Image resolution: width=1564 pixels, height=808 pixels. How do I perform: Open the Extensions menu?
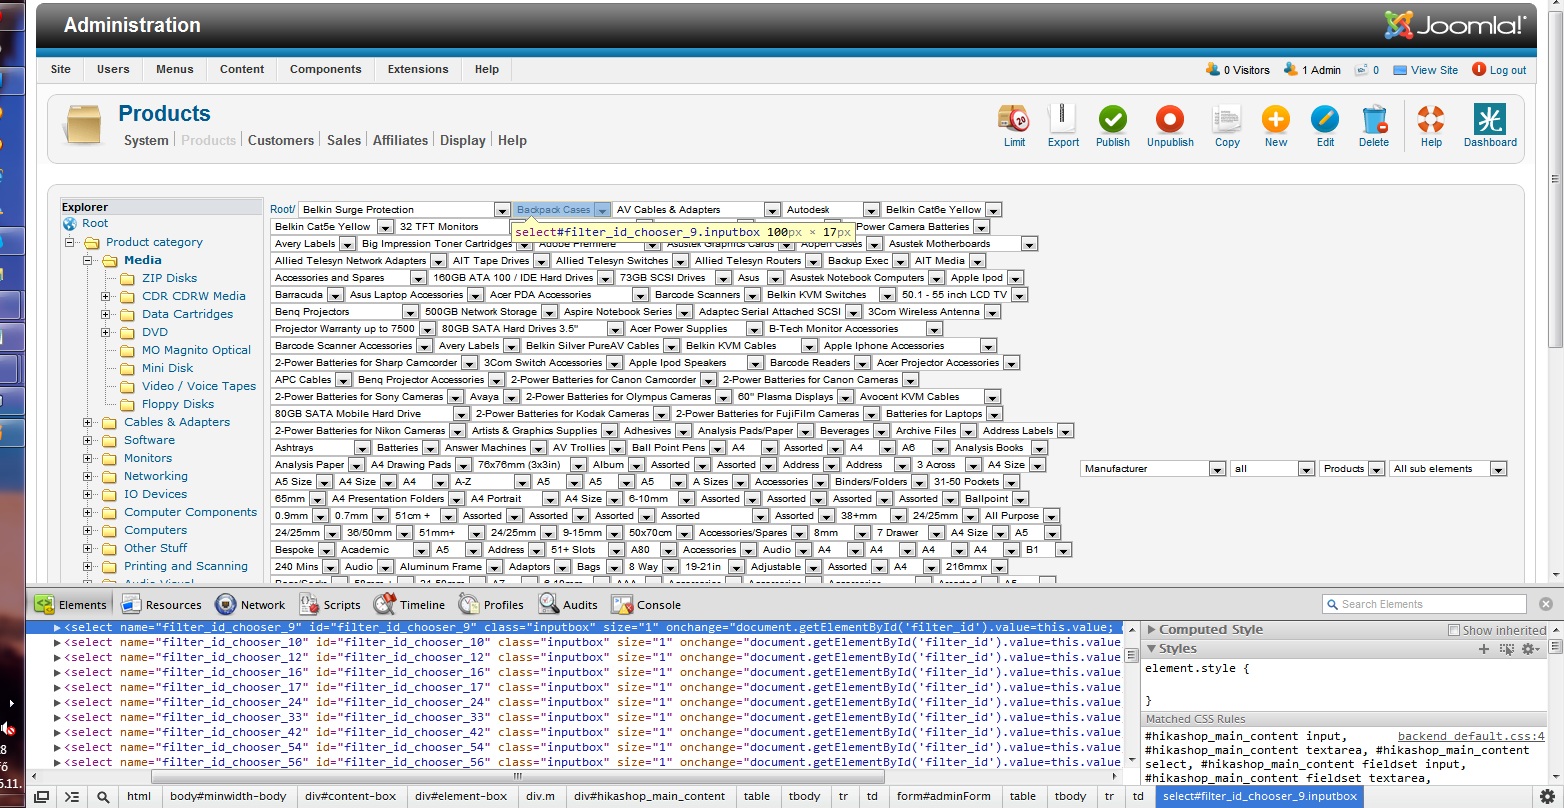pos(418,69)
